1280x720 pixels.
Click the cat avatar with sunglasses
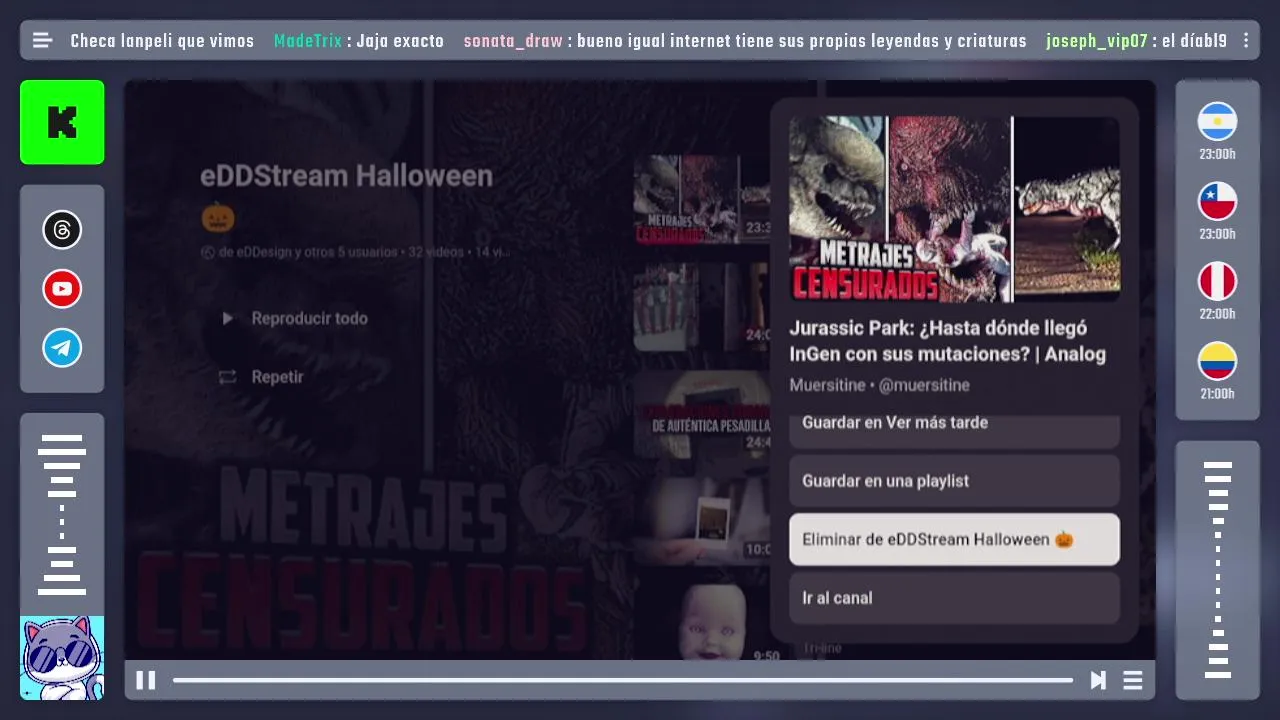click(62, 657)
